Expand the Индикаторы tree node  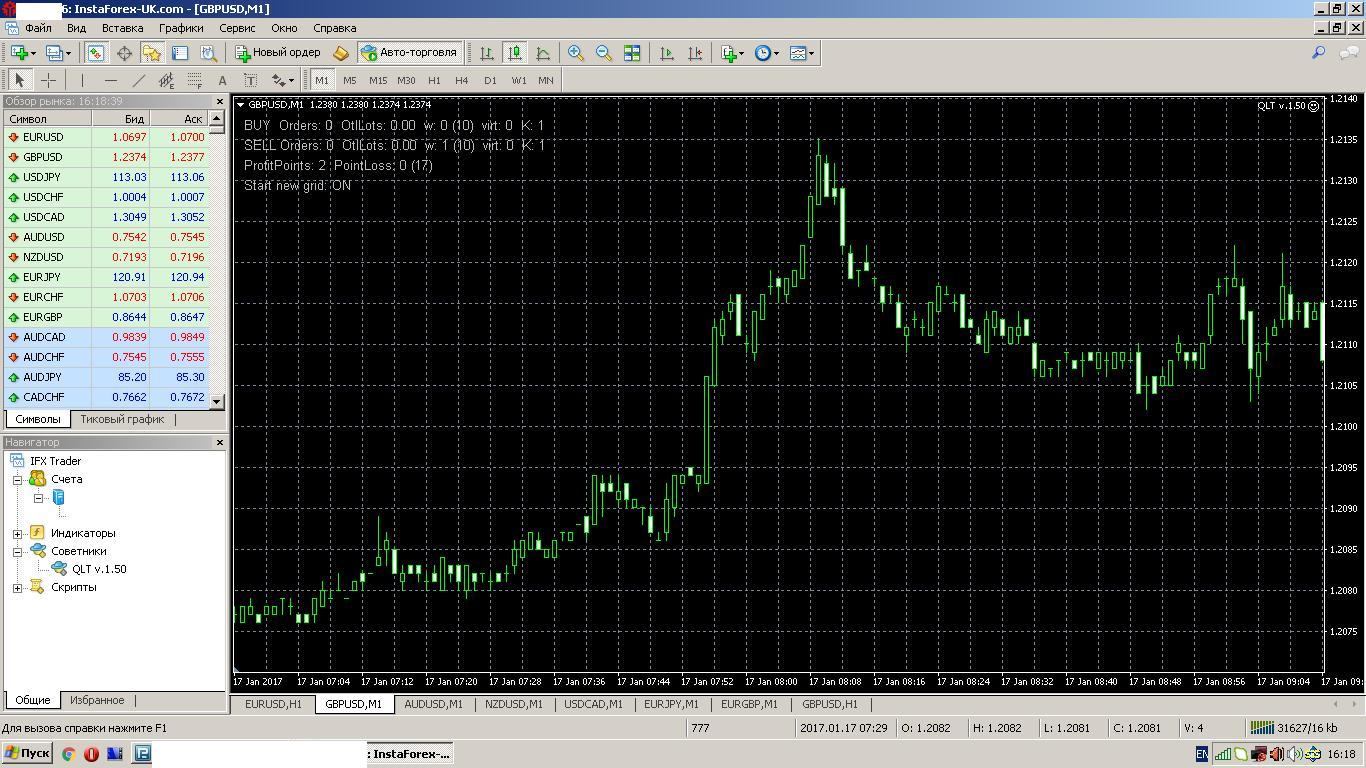point(17,534)
